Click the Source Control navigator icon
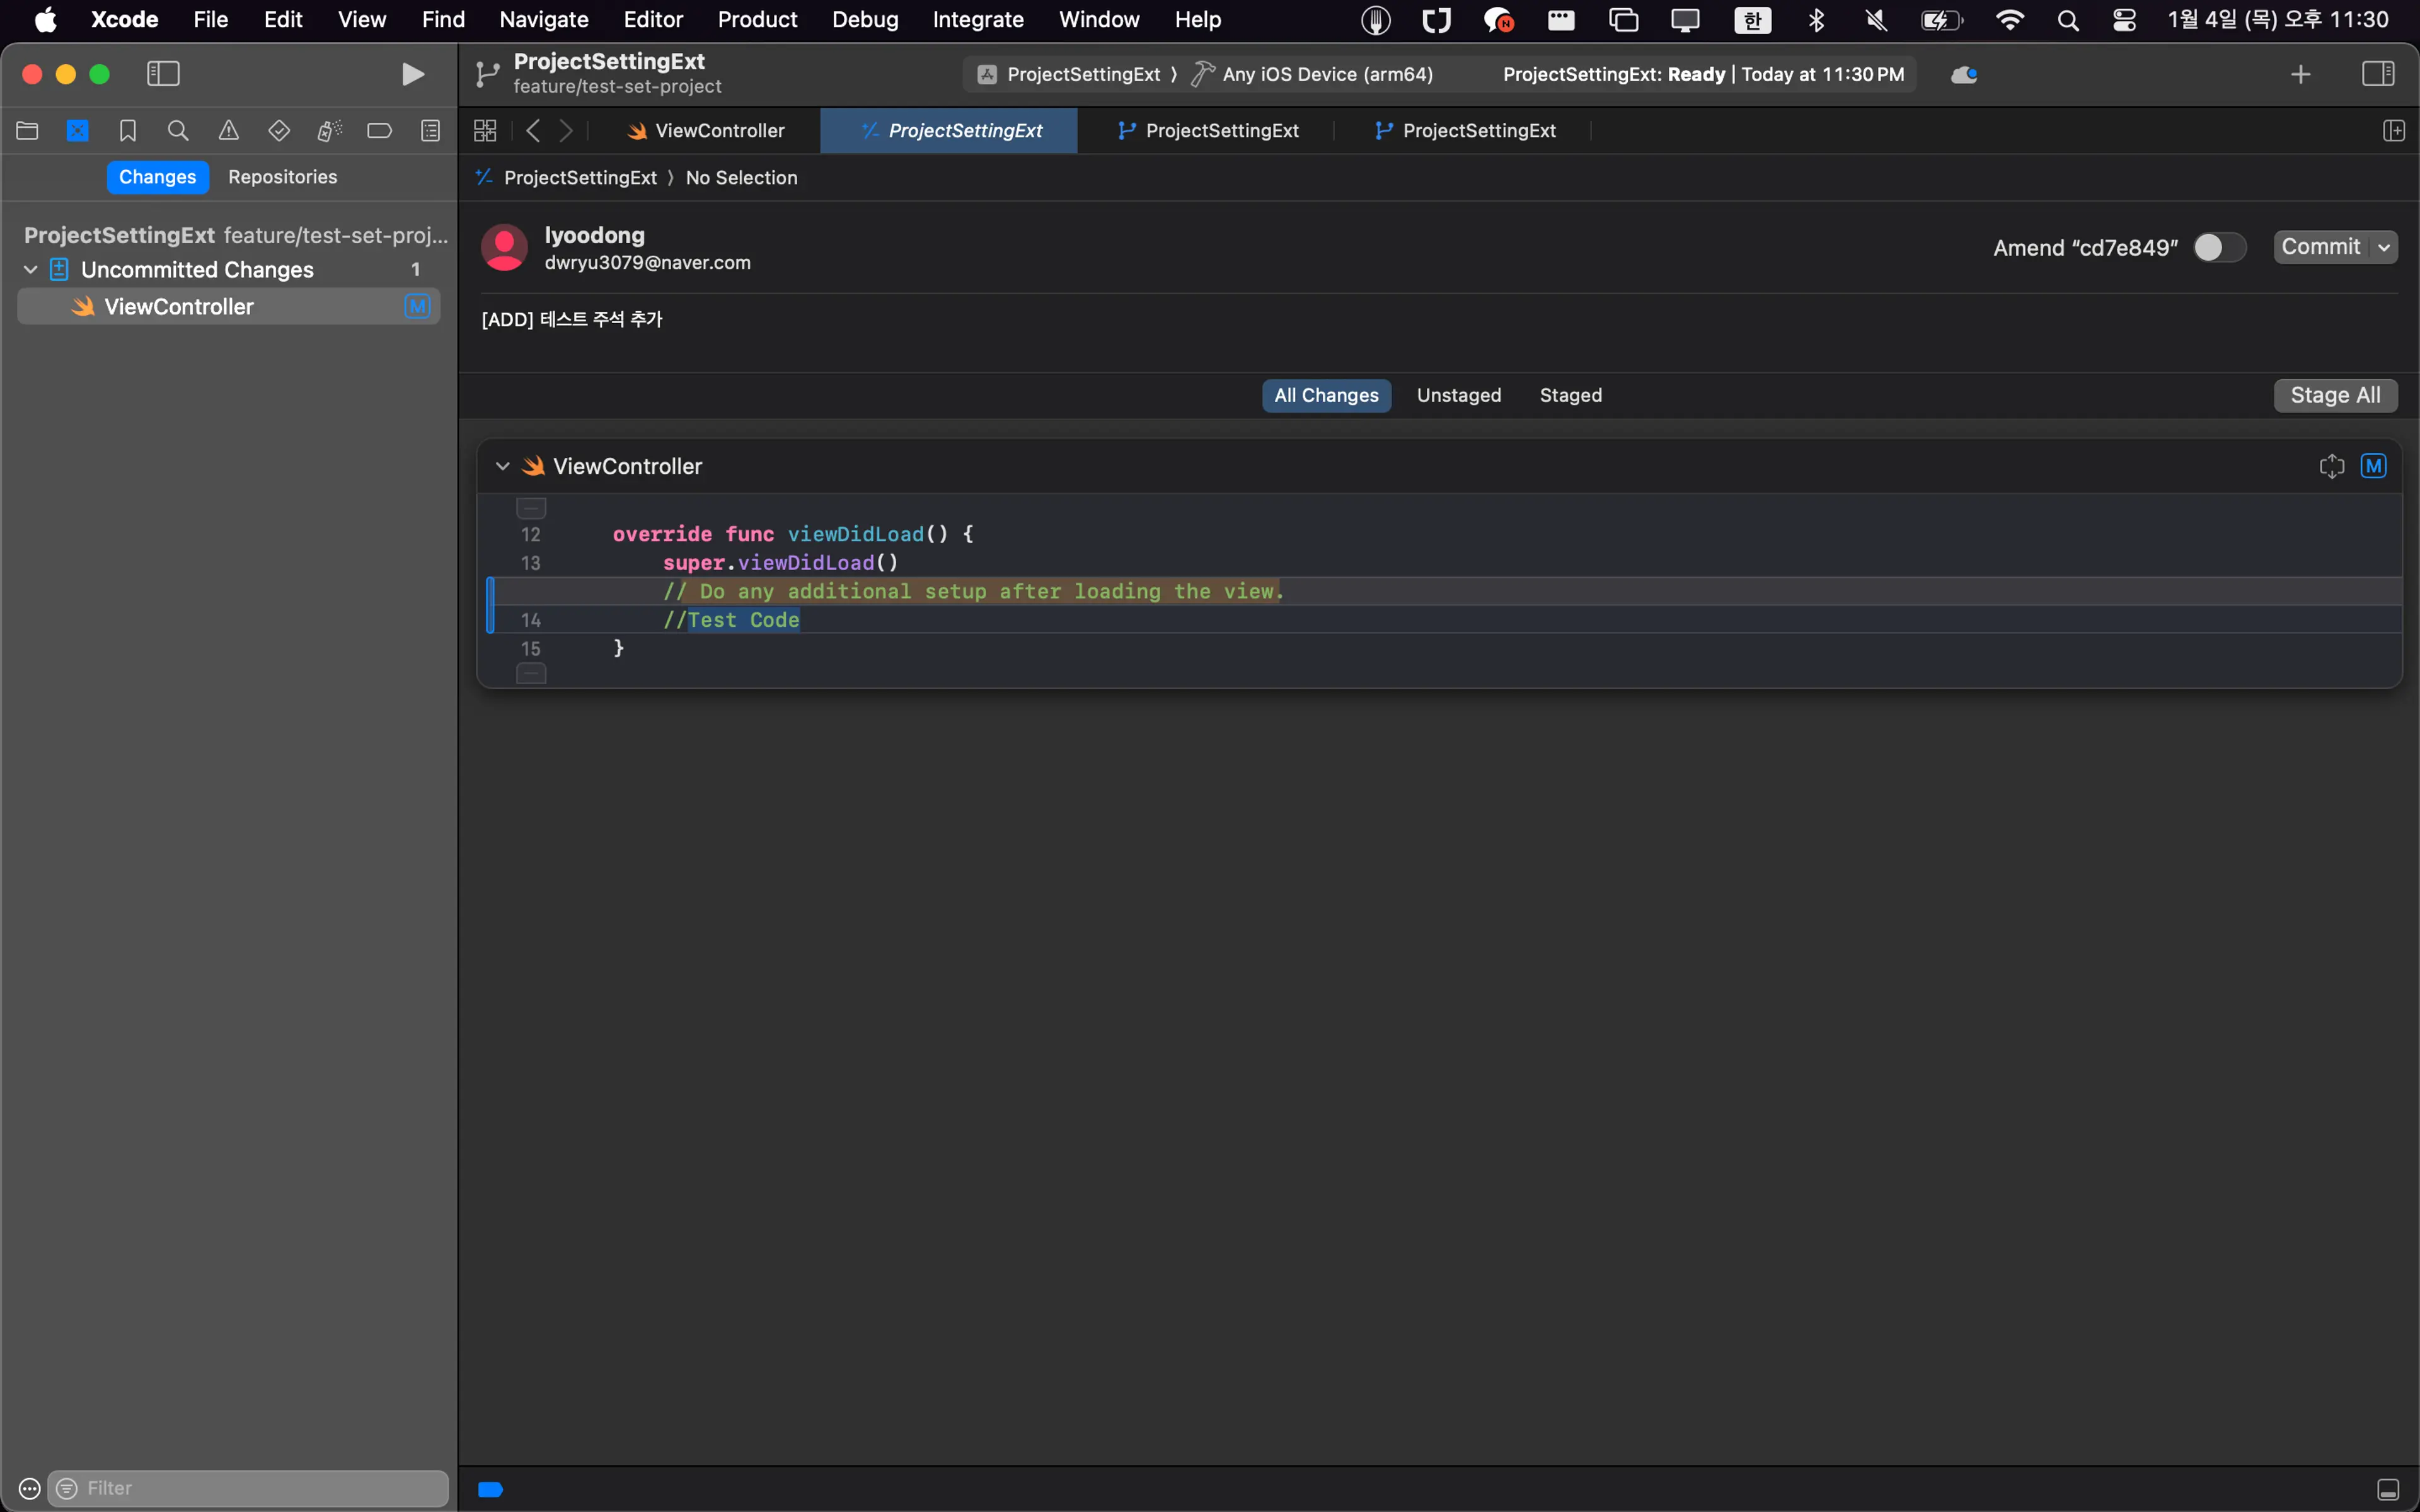This screenshot has width=2420, height=1512. click(78, 130)
